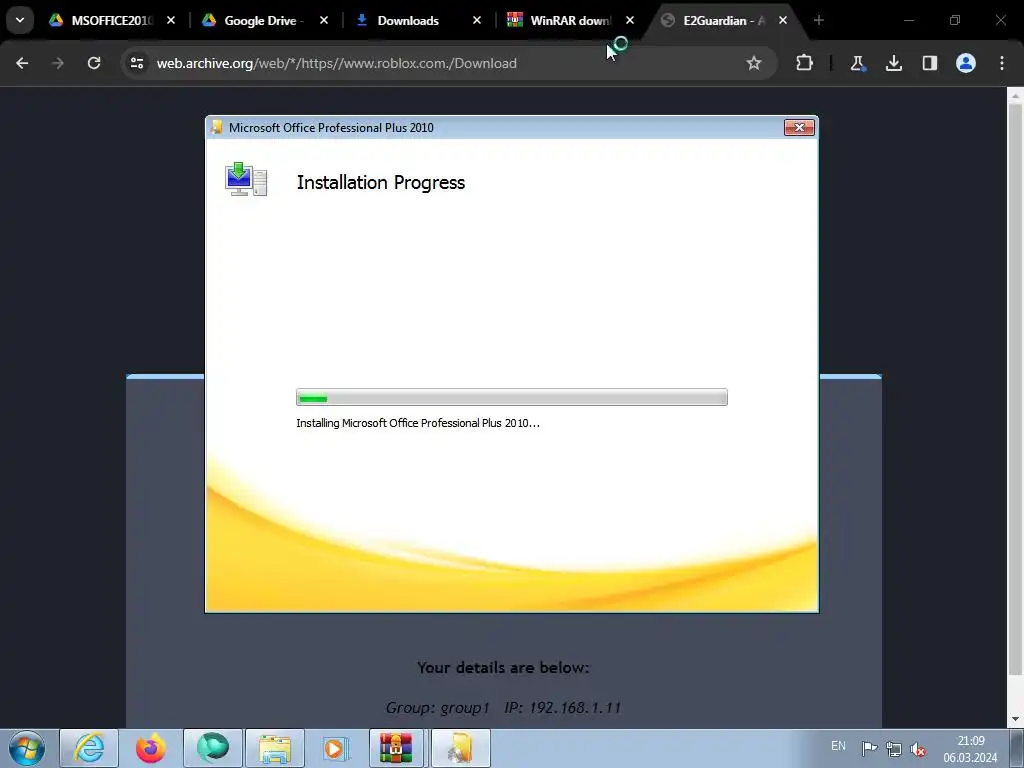This screenshot has width=1024, height=768.
Task: Reload the current page
Action: pyautogui.click(x=94, y=63)
